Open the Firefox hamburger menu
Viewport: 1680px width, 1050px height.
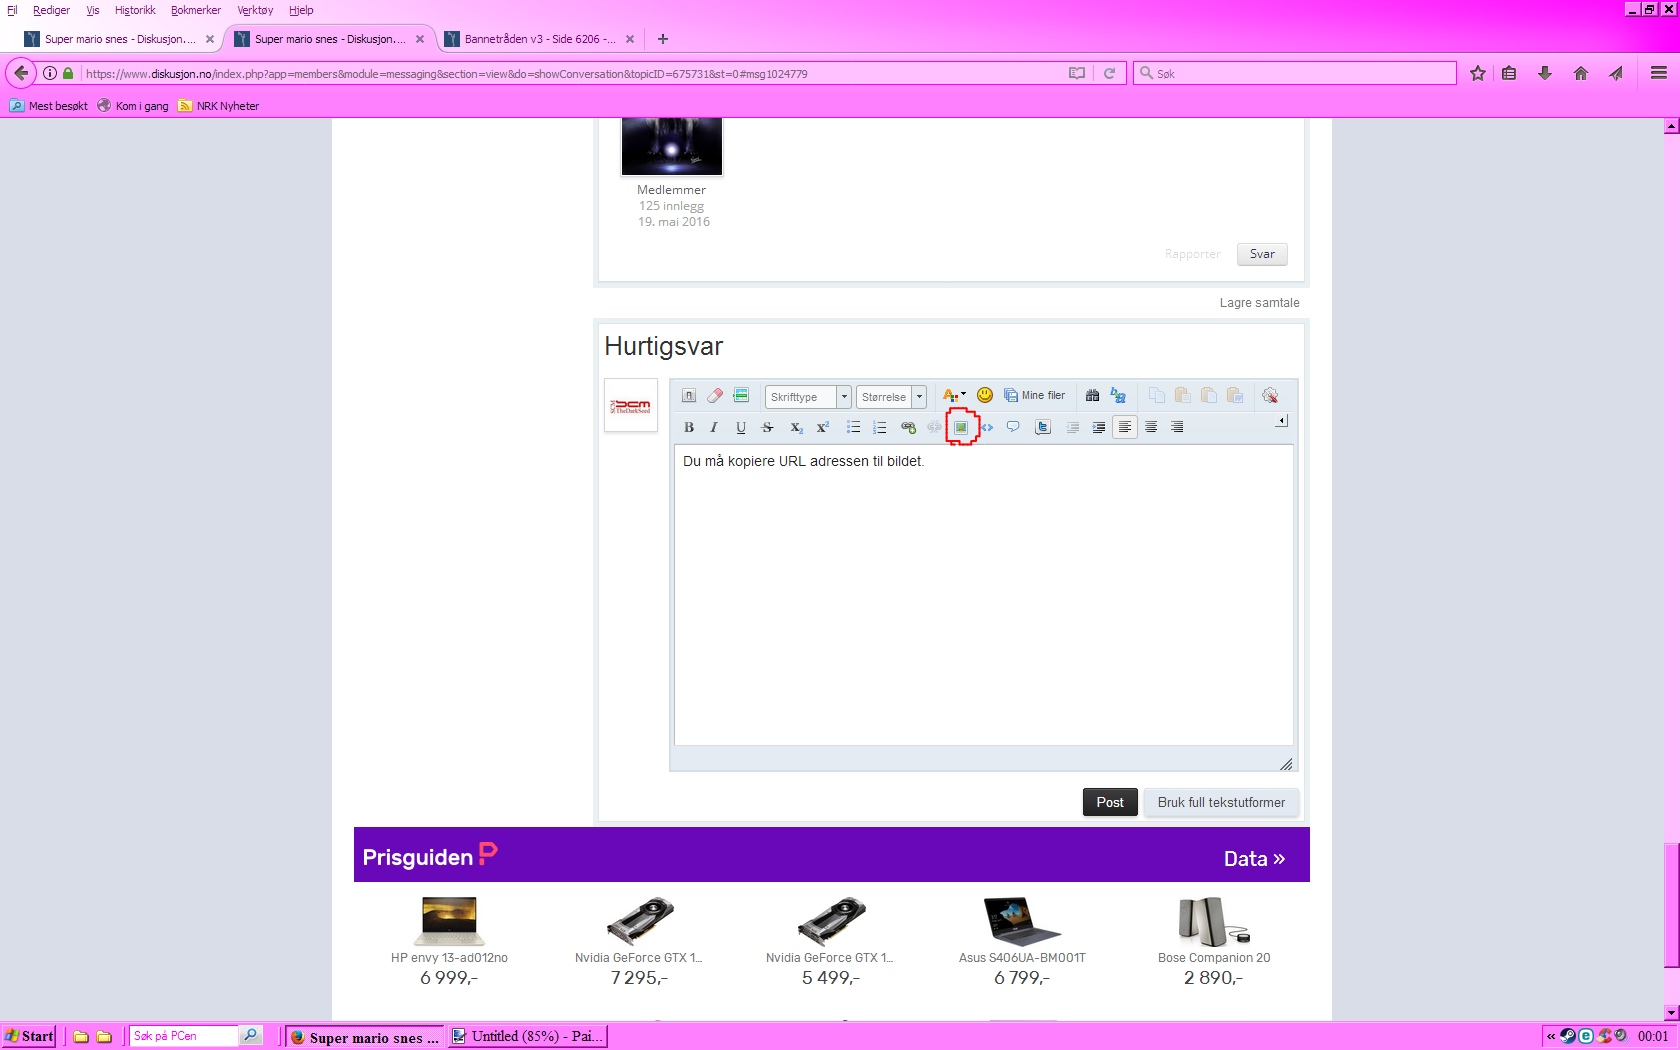1659,73
